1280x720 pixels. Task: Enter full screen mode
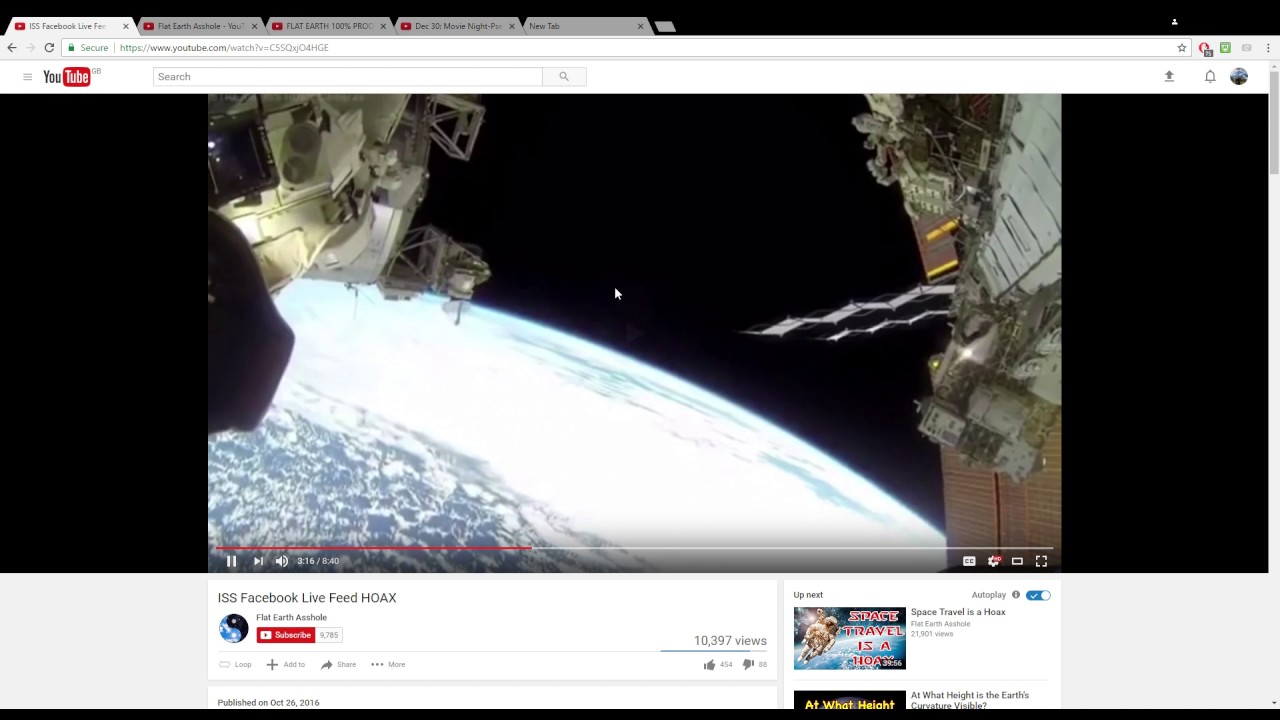coord(1041,561)
